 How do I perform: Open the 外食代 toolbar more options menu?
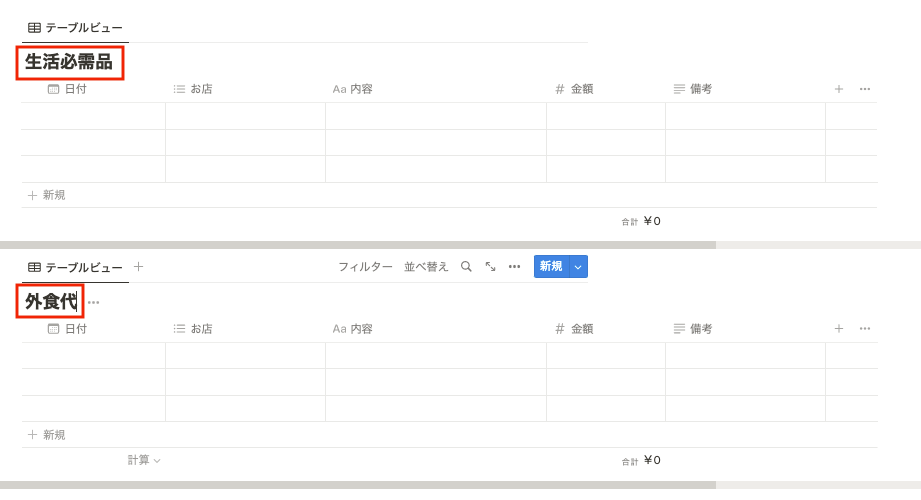coord(514,267)
